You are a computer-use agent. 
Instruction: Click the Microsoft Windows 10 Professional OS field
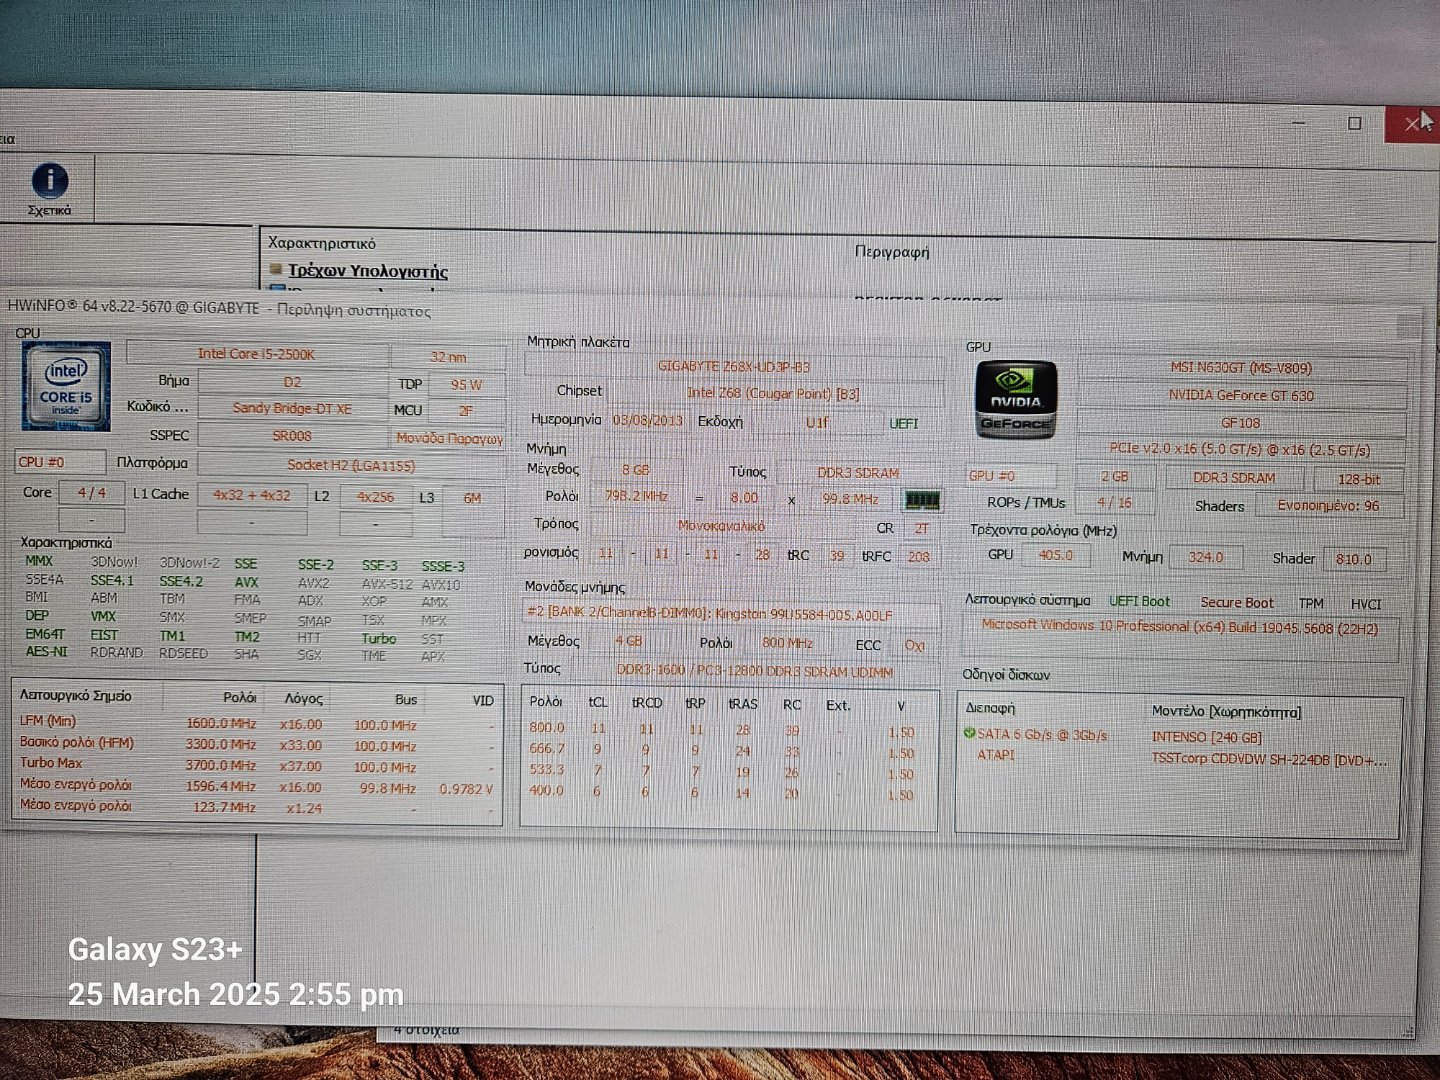pos(1180,637)
